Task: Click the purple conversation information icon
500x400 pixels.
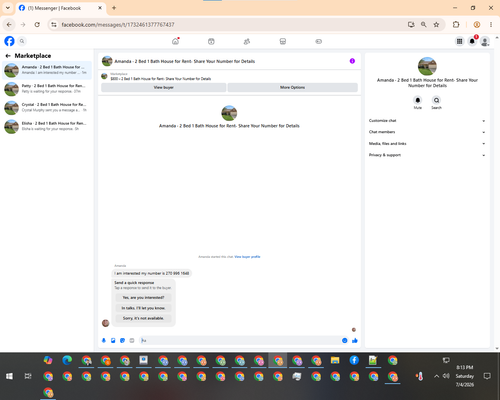Action: [352, 61]
